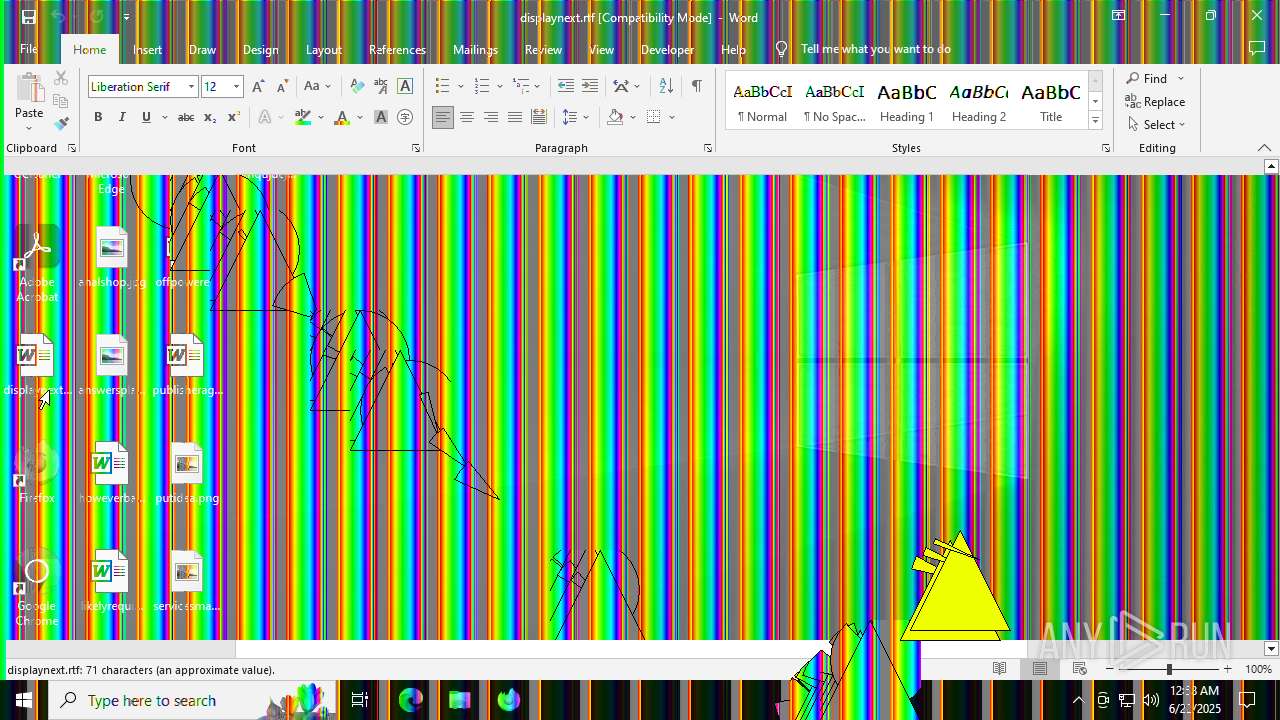Click the Tell me search field
The width and height of the screenshot is (1280, 720).
(875, 49)
